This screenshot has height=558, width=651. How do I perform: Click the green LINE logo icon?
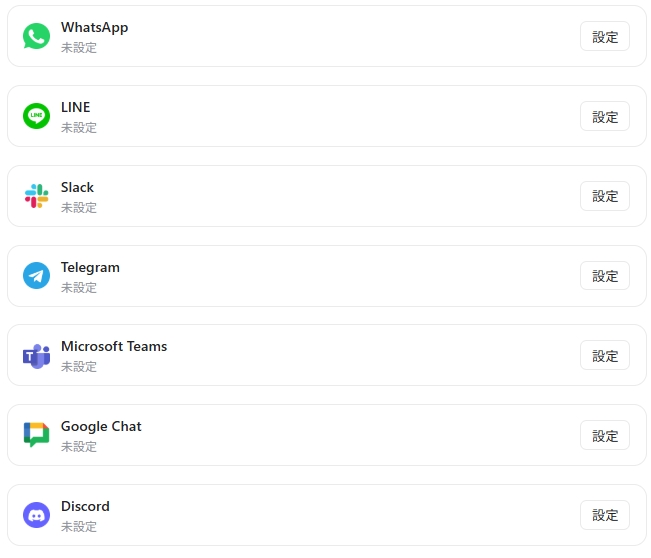pos(36,116)
